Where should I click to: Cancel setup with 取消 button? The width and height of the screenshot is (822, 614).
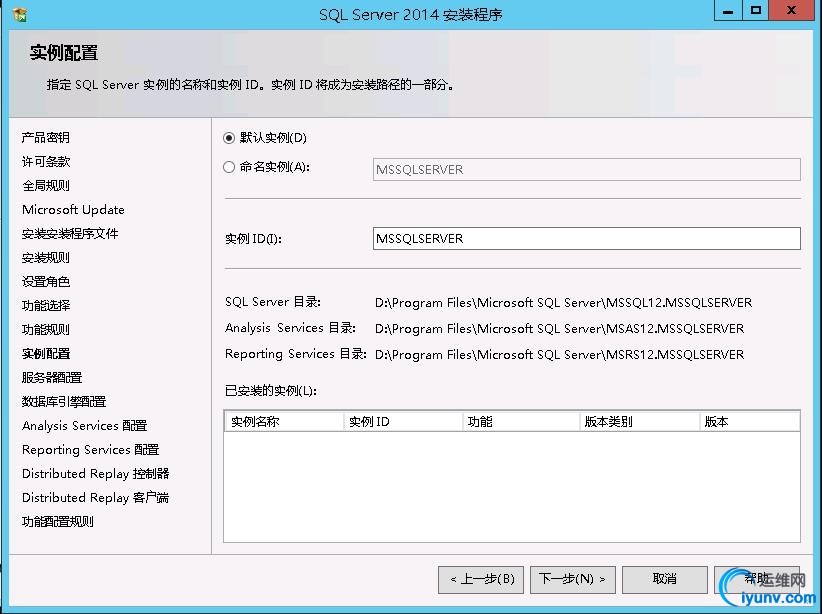tap(665, 579)
